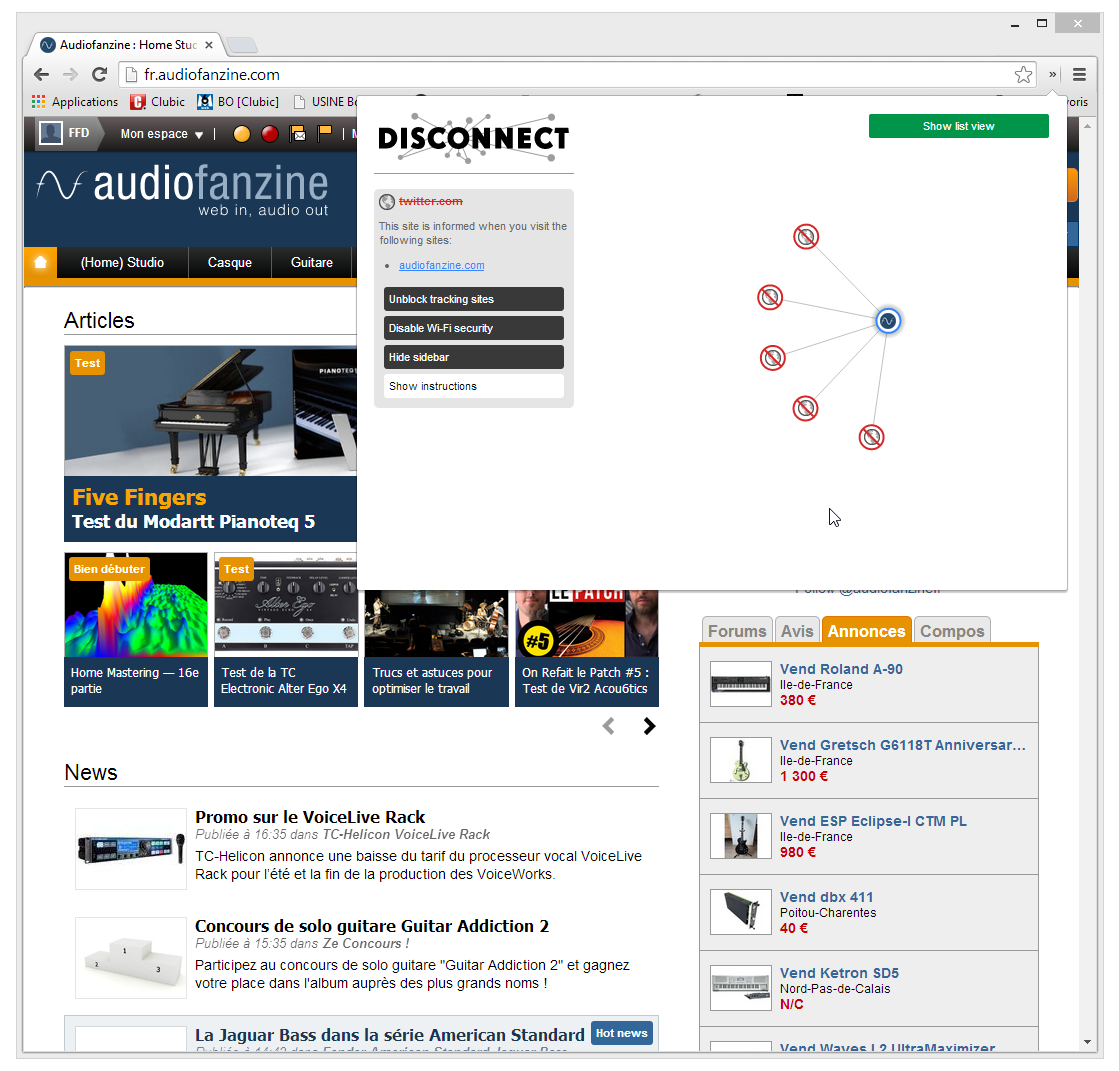The height and width of the screenshot is (1071, 1119).
Task: Click the lowest blocked tracker node
Action: pyautogui.click(x=871, y=437)
